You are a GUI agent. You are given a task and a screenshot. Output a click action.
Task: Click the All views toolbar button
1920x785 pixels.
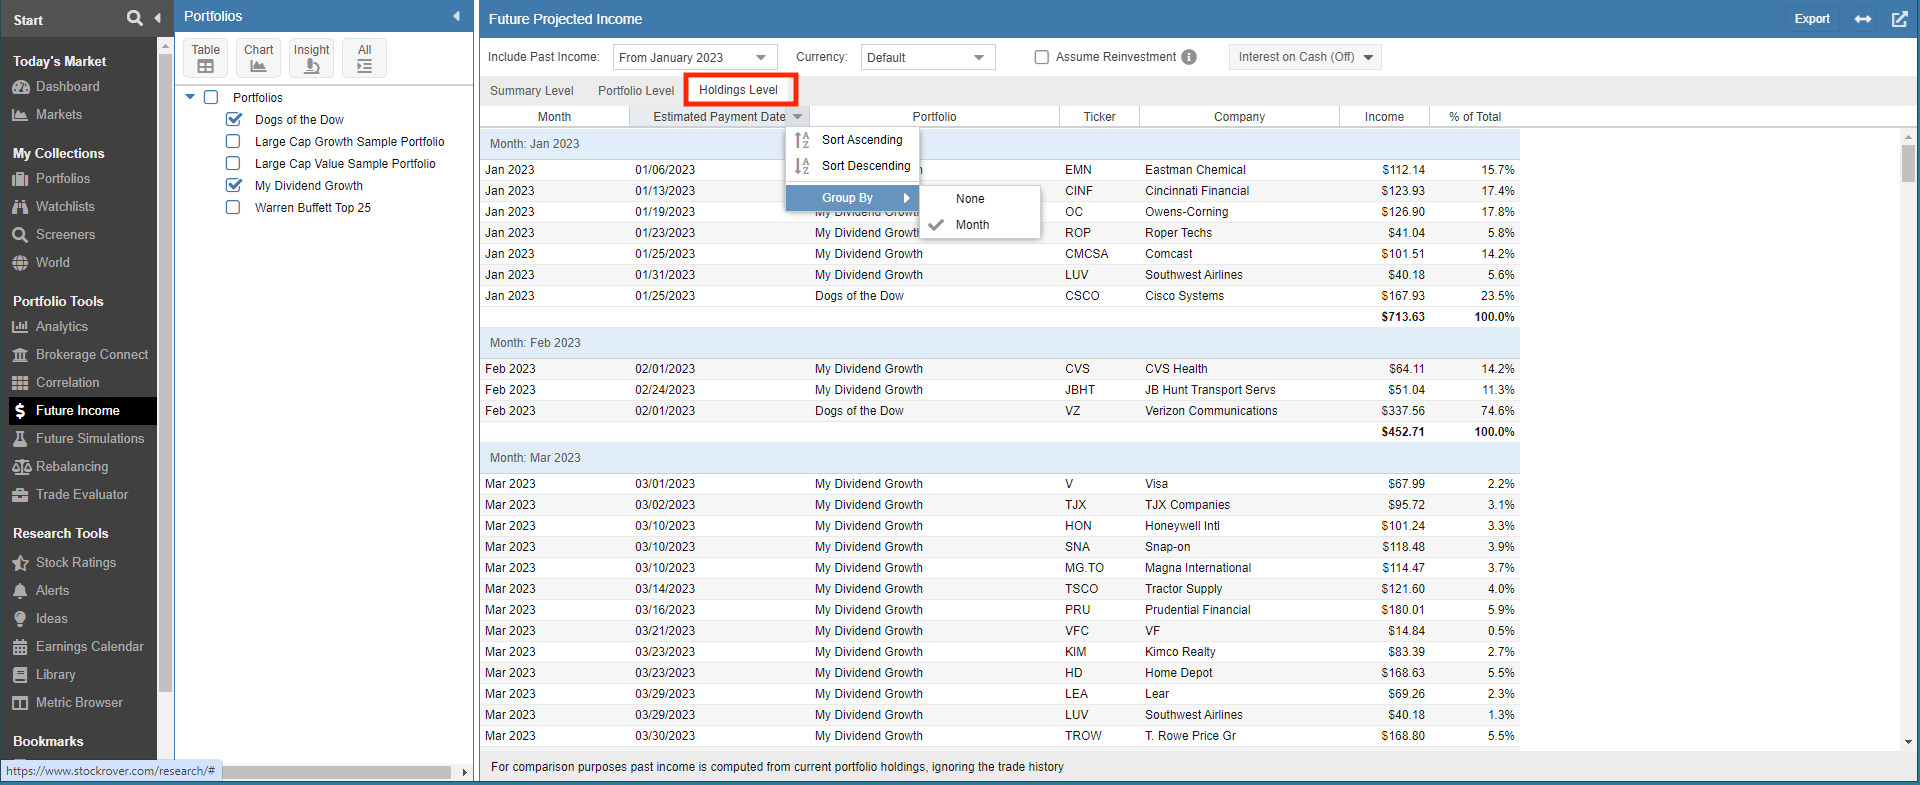point(364,58)
